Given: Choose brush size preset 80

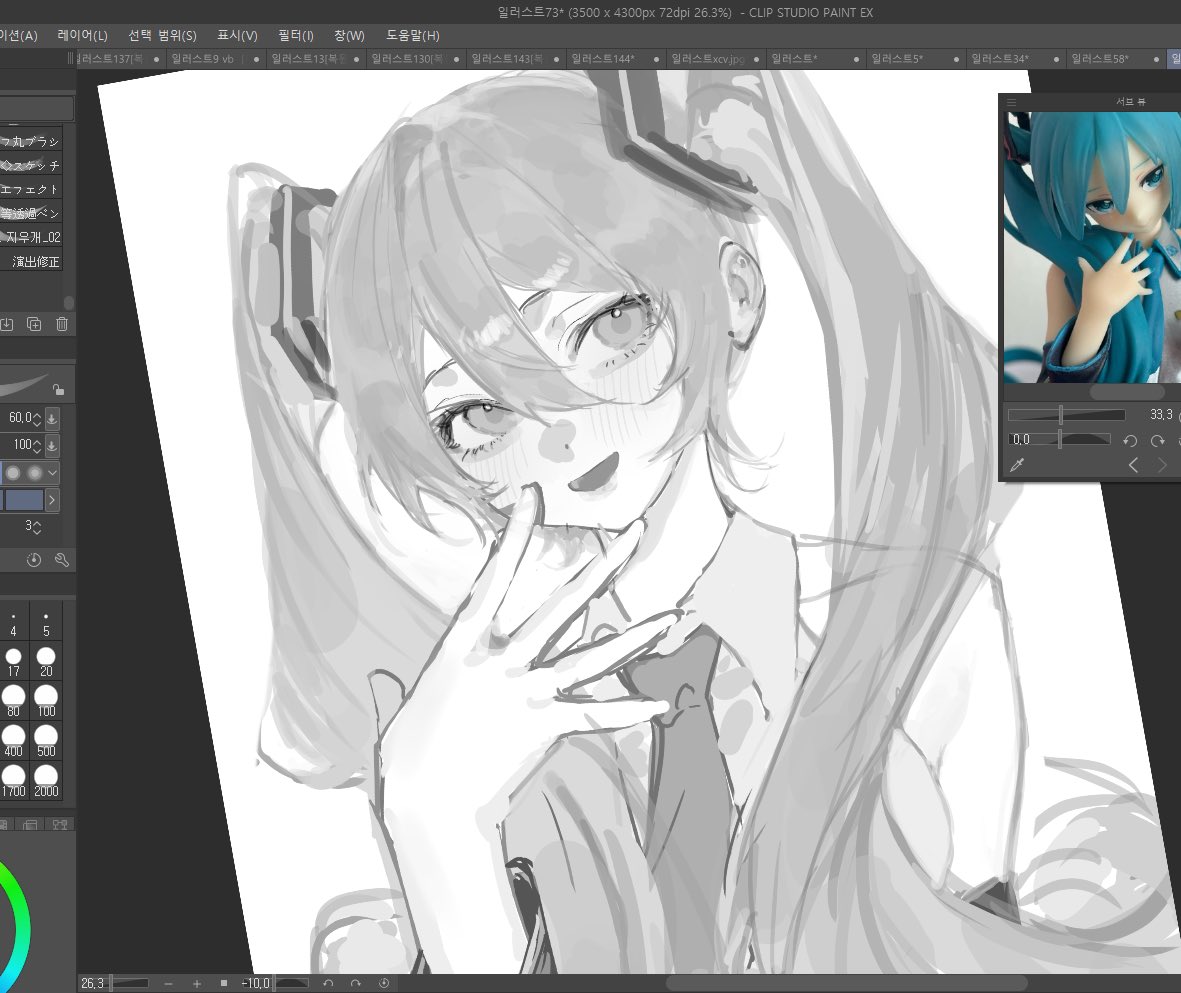Looking at the screenshot, I should point(14,701).
